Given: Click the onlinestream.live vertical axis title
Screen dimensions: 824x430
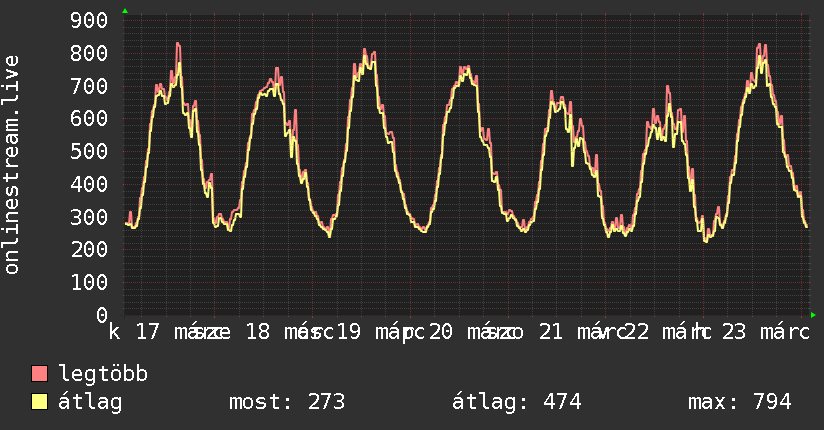Looking at the screenshot, I should coord(11,165).
